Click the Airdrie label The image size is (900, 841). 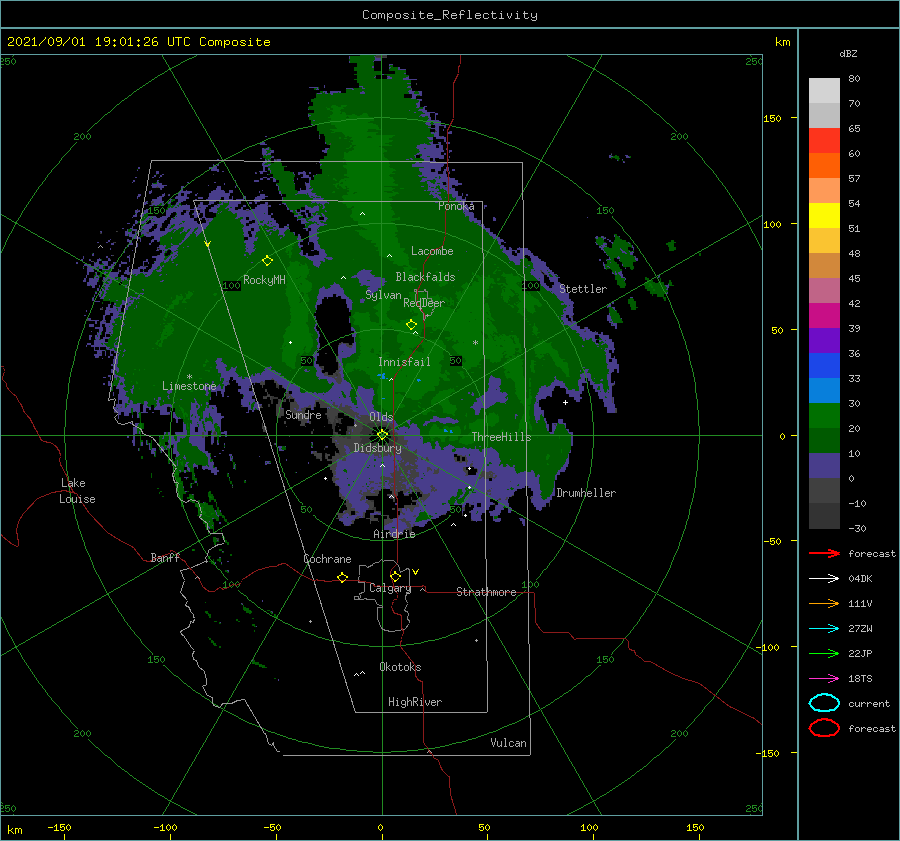pyautogui.click(x=394, y=534)
